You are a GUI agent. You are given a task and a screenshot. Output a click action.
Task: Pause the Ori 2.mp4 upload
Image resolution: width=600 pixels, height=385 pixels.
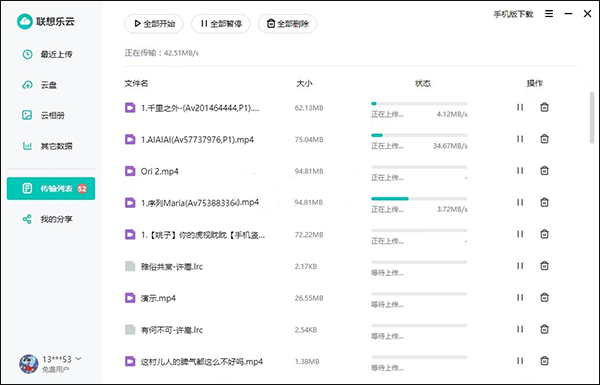click(x=520, y=171)
